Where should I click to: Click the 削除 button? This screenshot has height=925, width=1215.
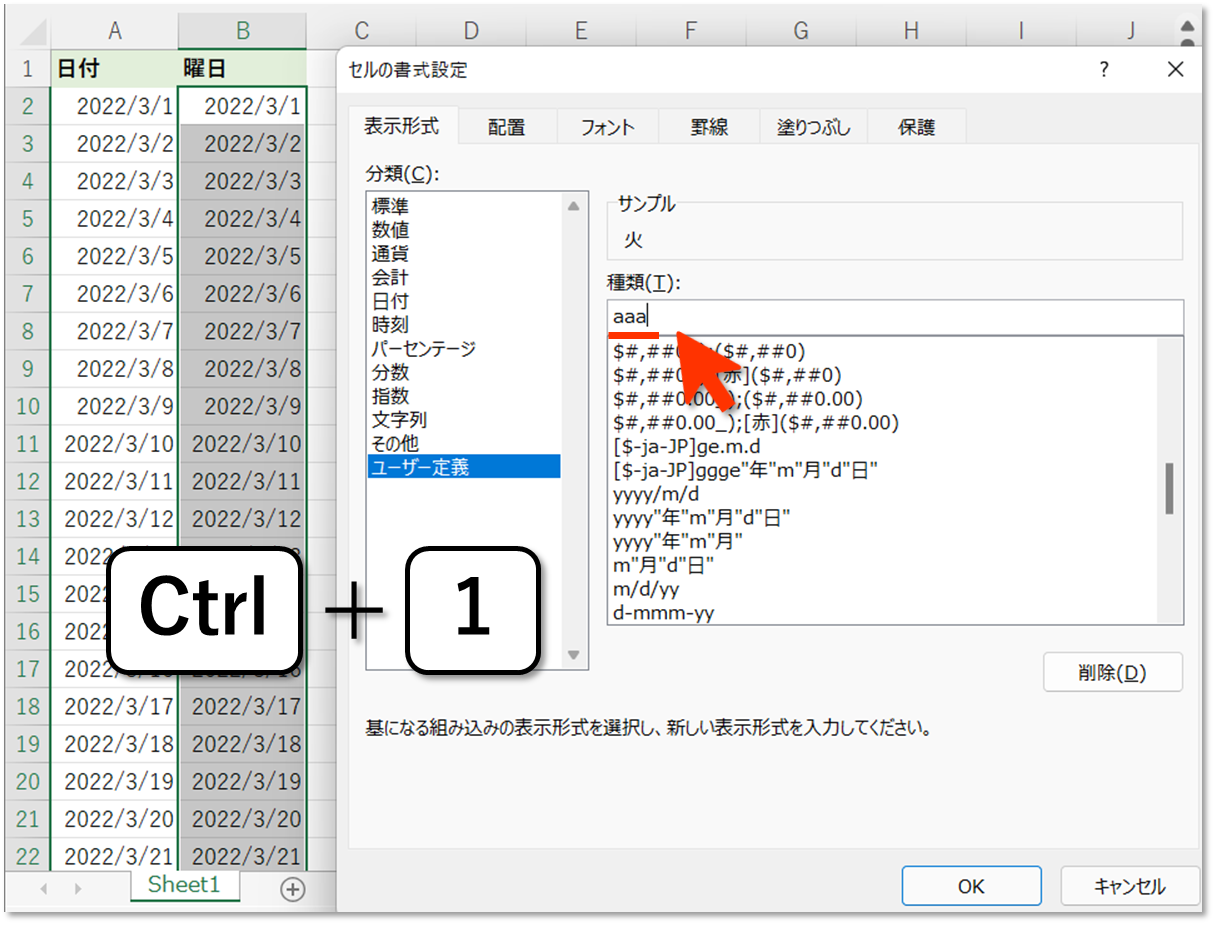click(1112, 673)
